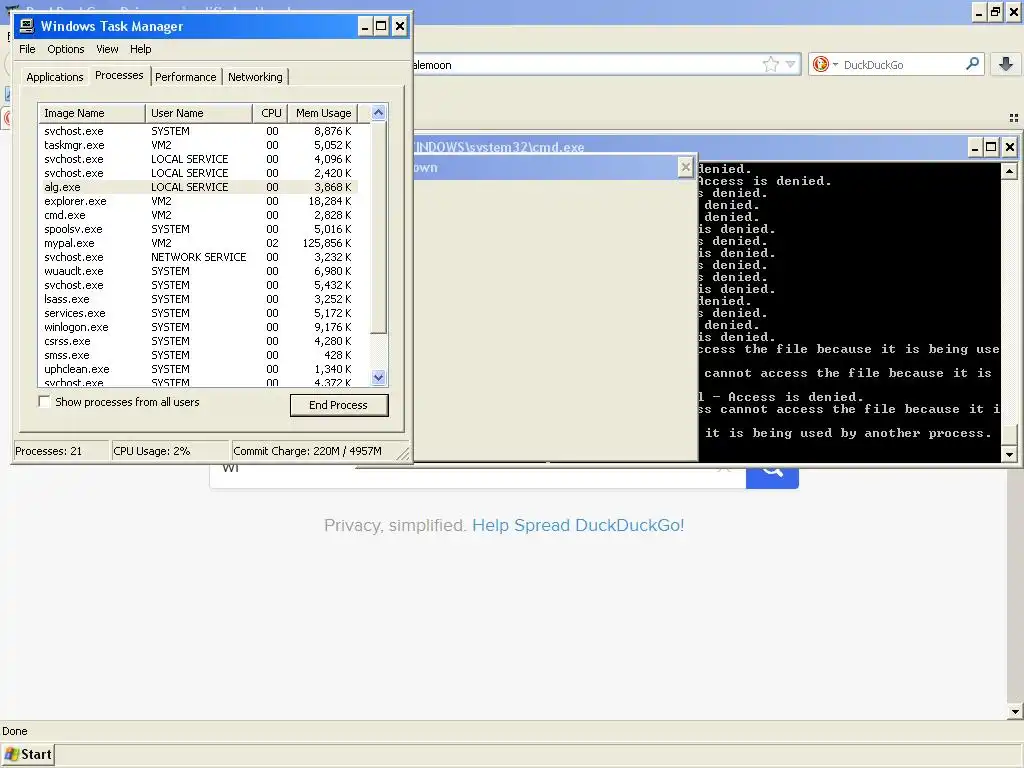Screen dimensions: 1024x768
Task: Click the process list scroll down arrow
Action: (x=379, y=377)
